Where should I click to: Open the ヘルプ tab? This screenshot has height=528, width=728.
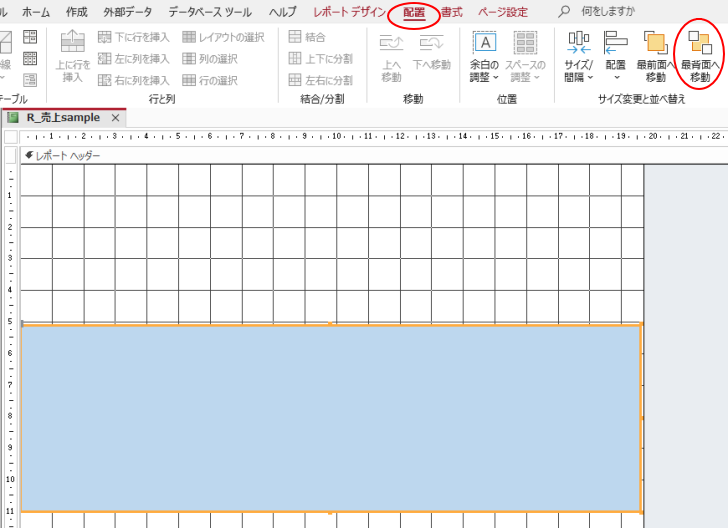[282, 12]
